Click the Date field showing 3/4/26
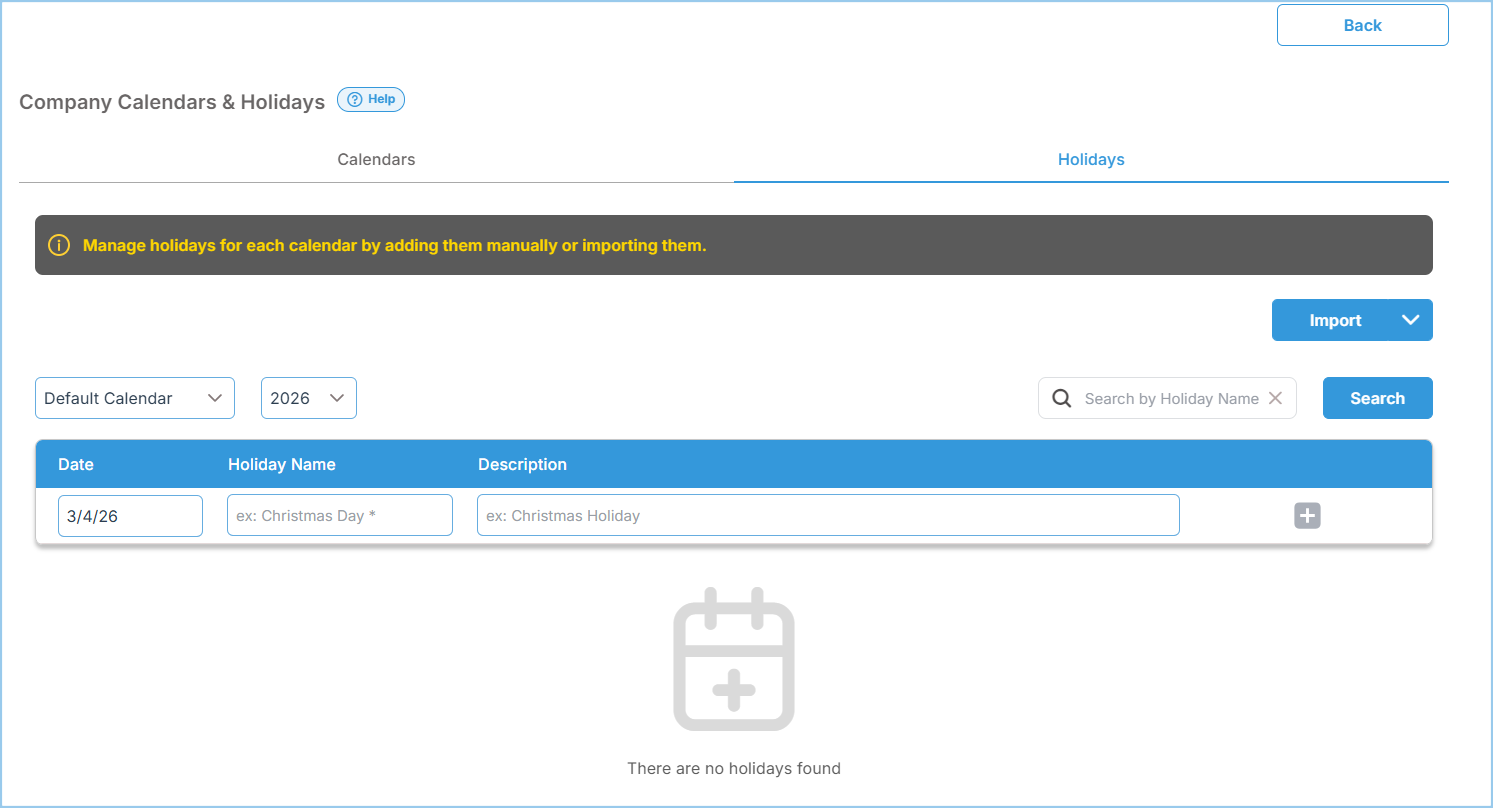The image size is (1493, 808). tap(130, 516)
